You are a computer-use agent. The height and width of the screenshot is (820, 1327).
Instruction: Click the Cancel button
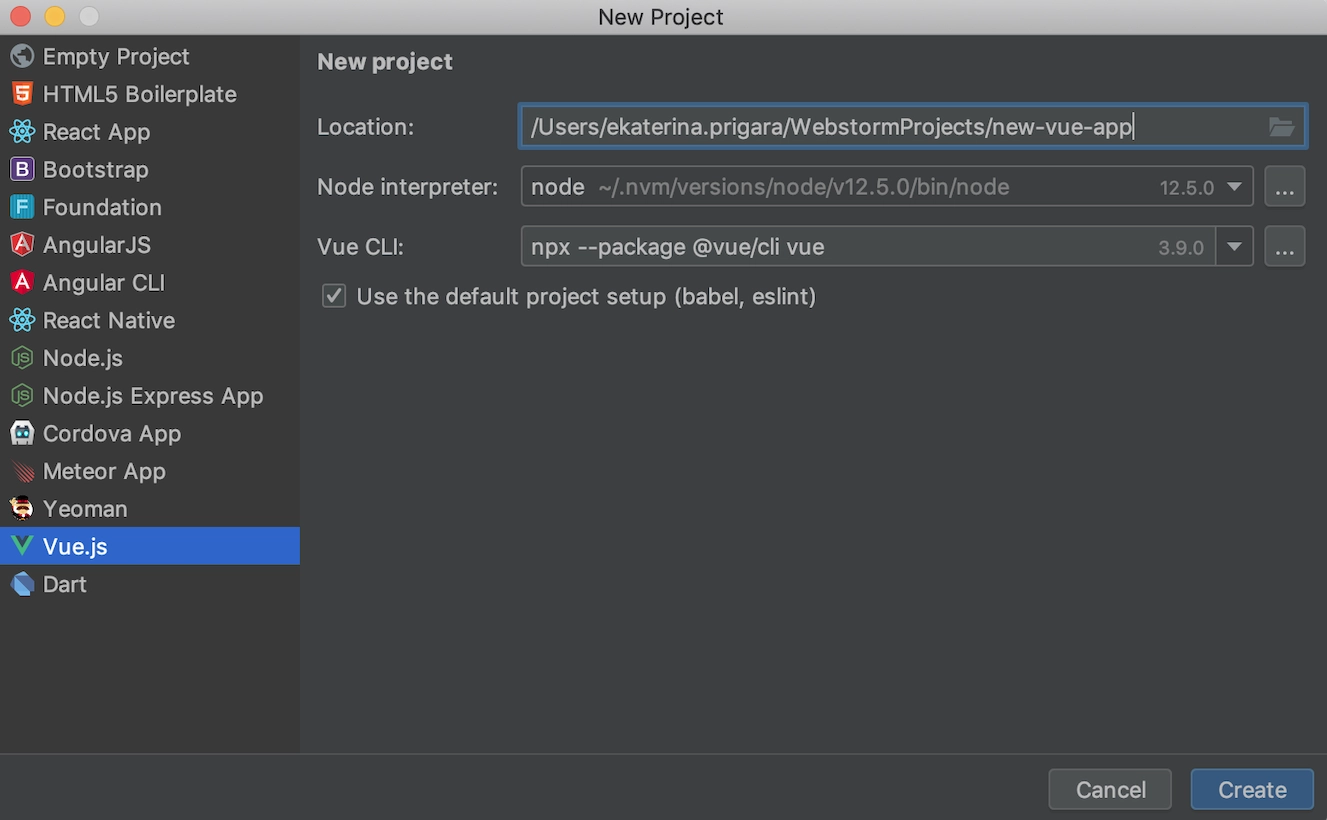pyautogui.click(x=1110, y=789)
